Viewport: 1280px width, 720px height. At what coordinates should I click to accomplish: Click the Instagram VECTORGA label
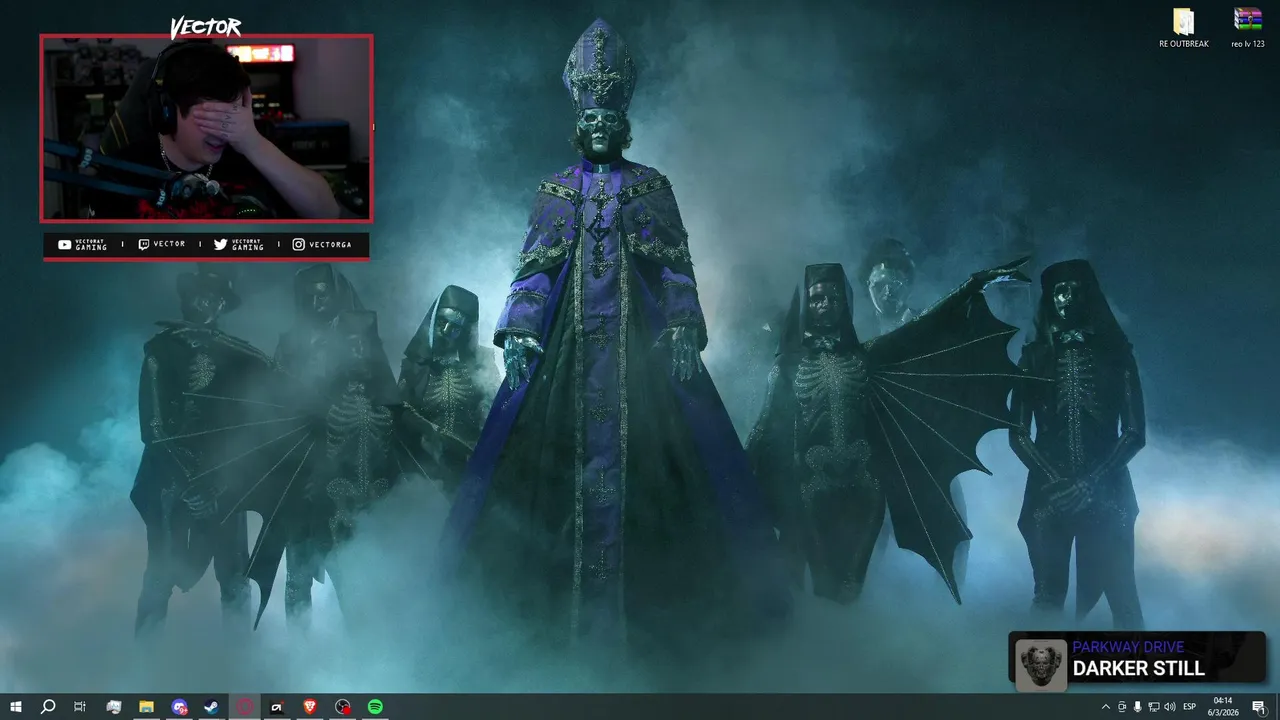point(322,245)
